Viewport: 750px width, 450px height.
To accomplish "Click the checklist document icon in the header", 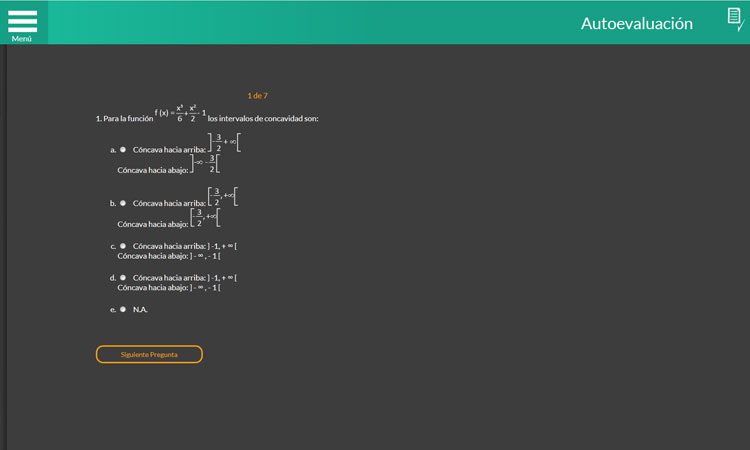I will point(733,20).
